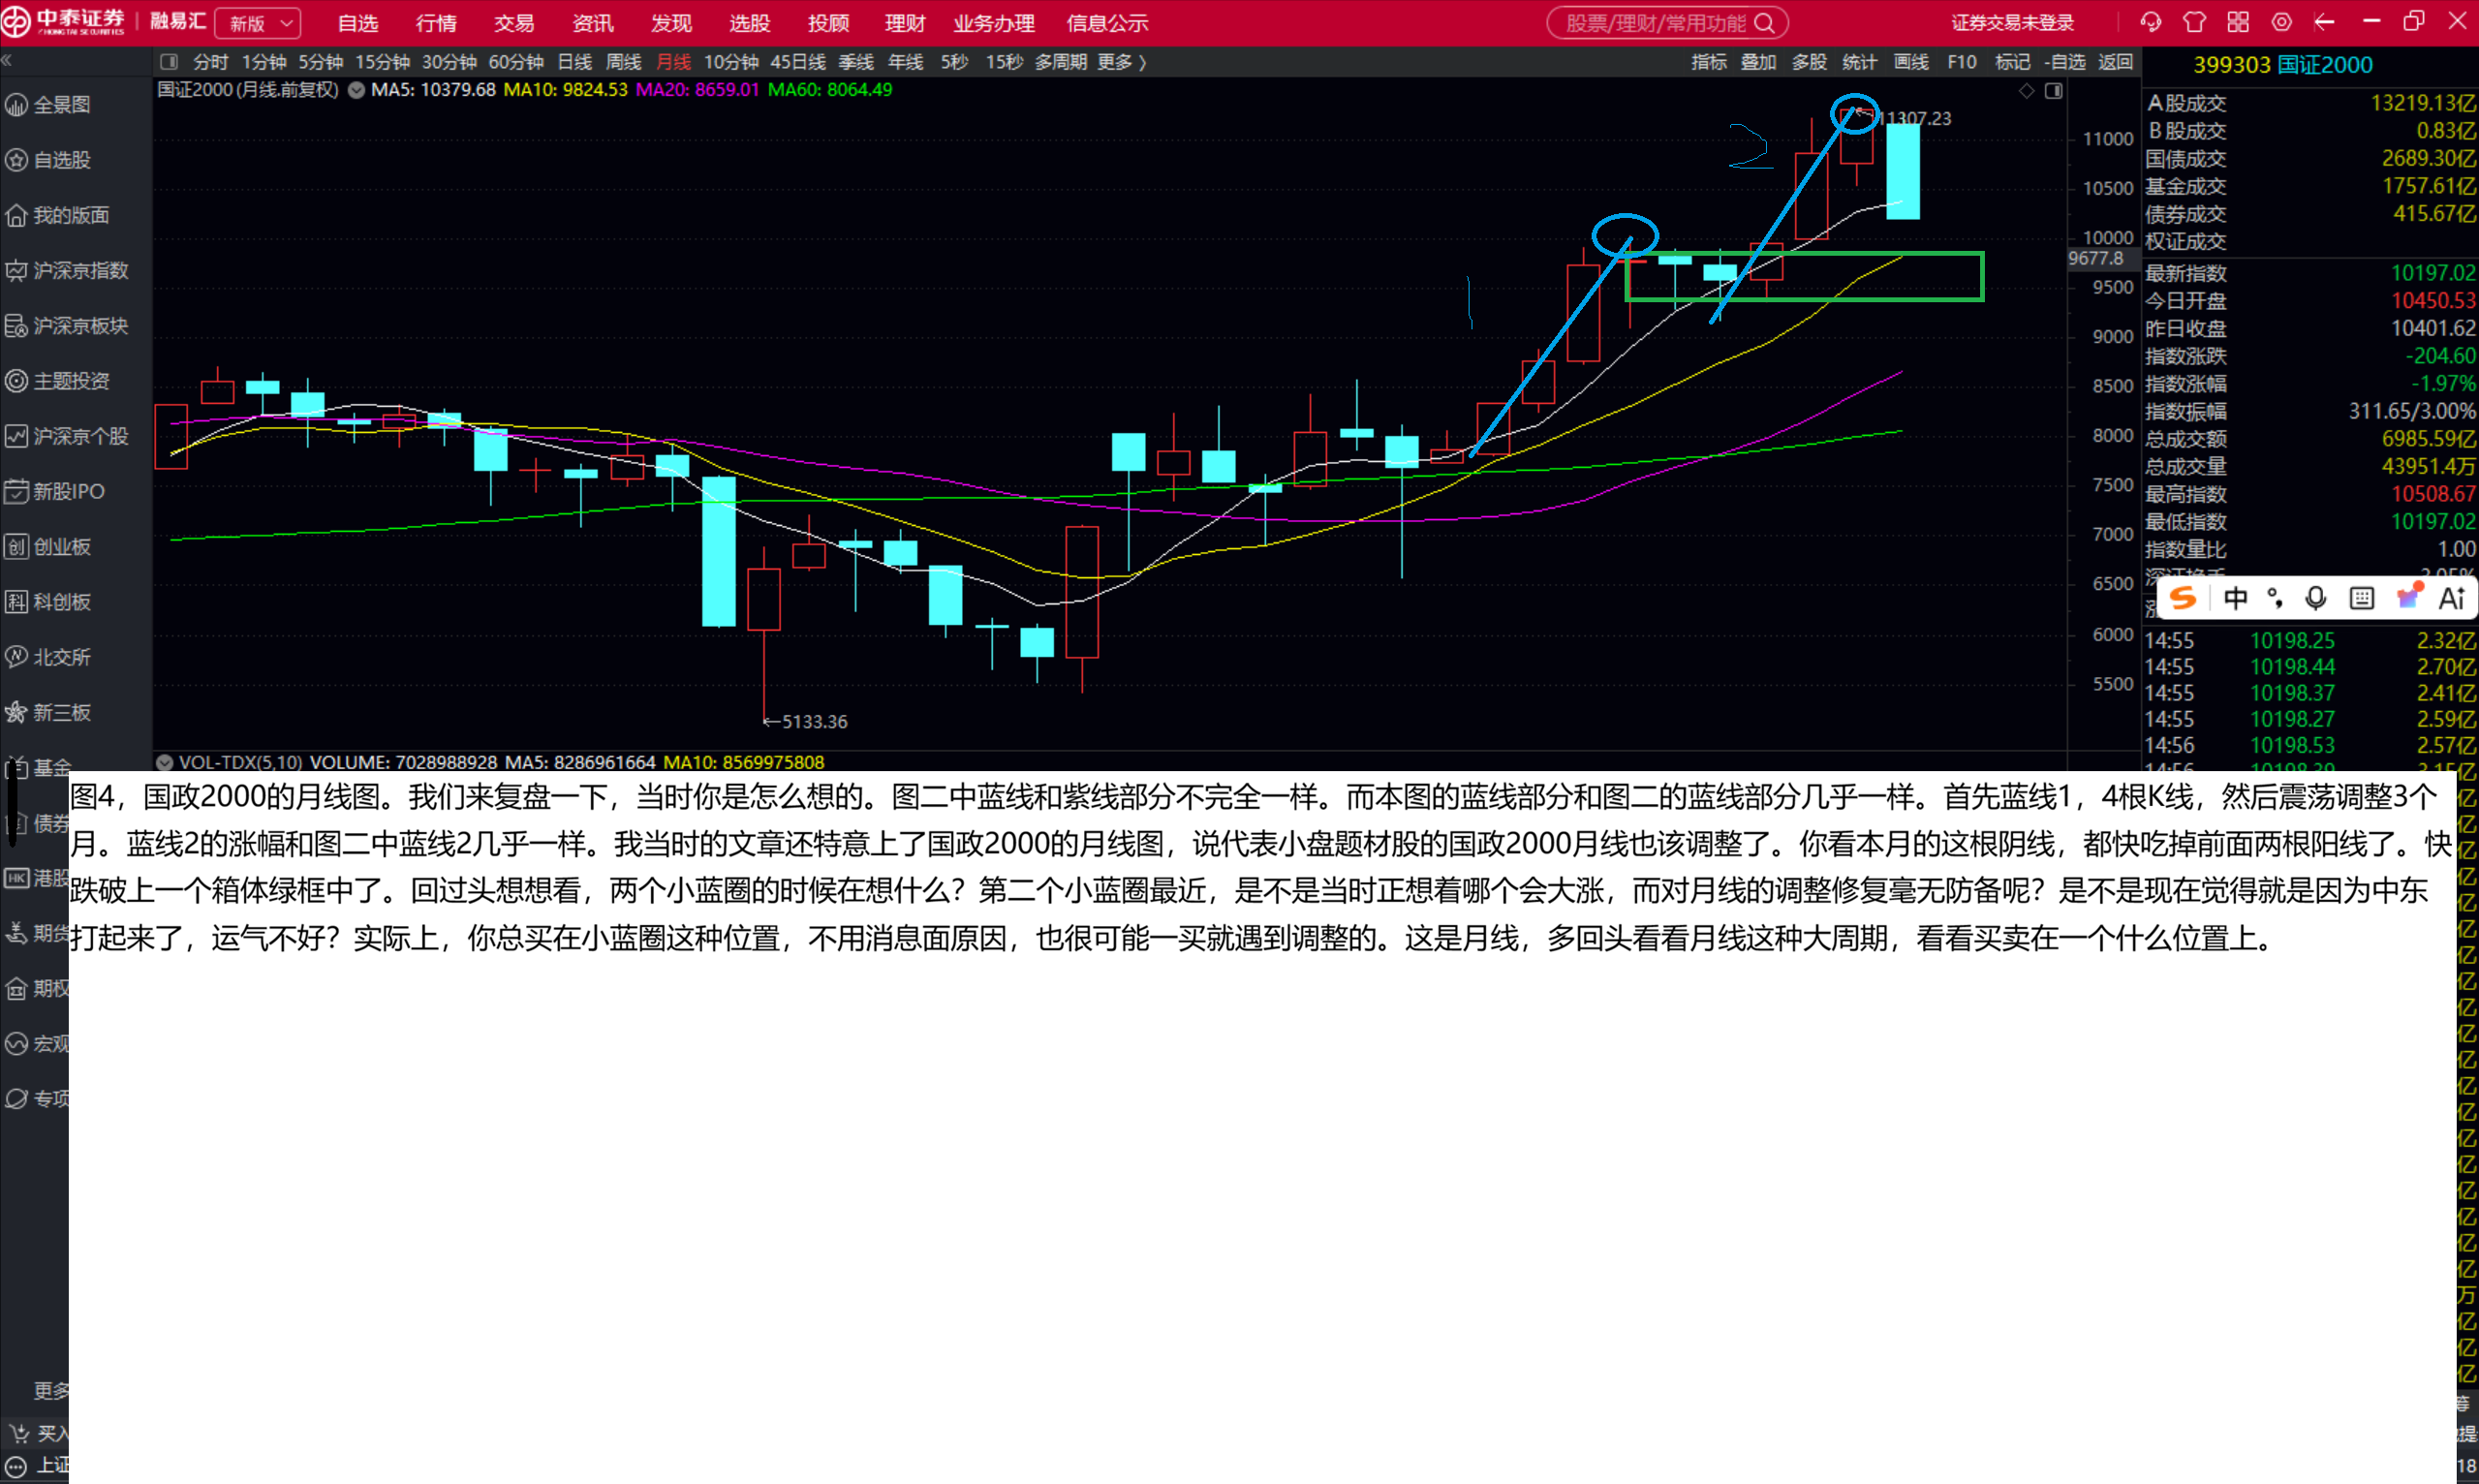Click the Sogou input method S logo
Screen dimensions: 2479x1484
(x=2183, y=598)
